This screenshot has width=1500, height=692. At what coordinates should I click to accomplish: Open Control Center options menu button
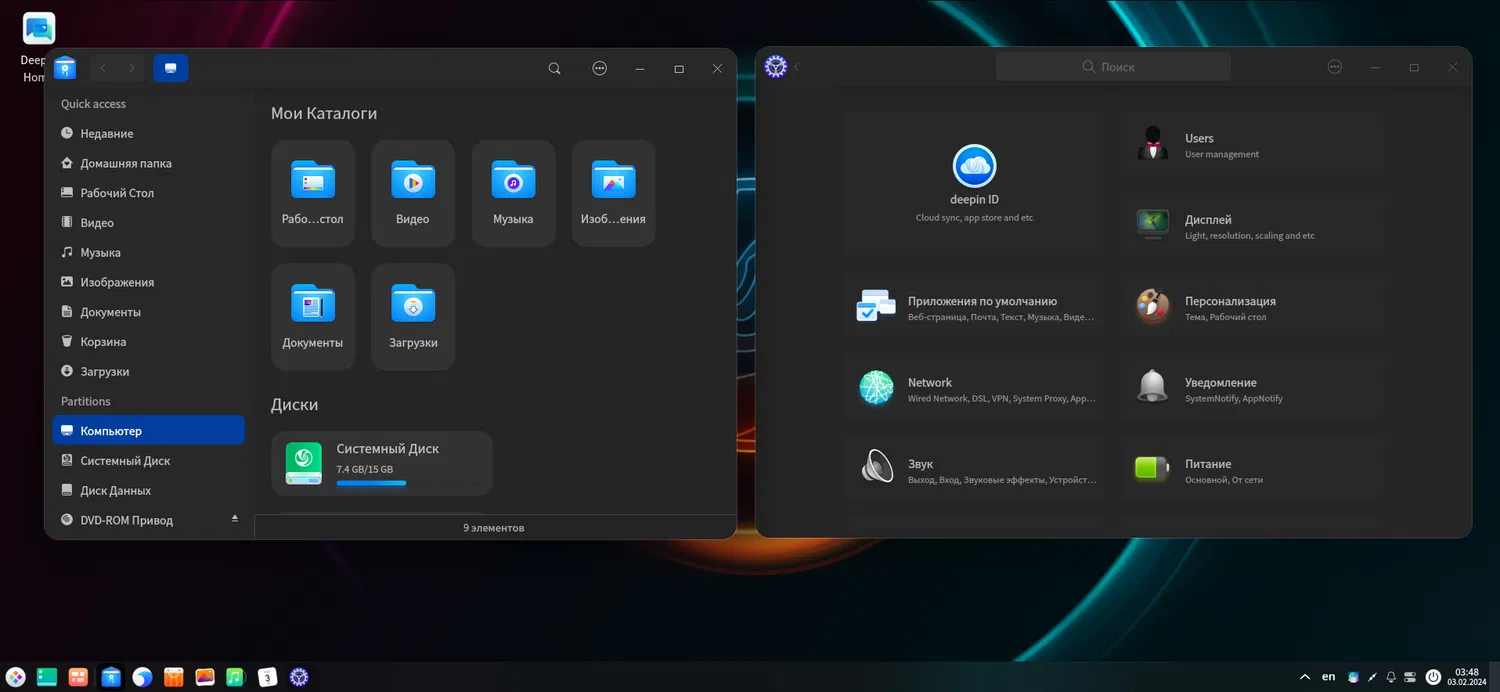pyautogui.click(x=1334, y=67)
